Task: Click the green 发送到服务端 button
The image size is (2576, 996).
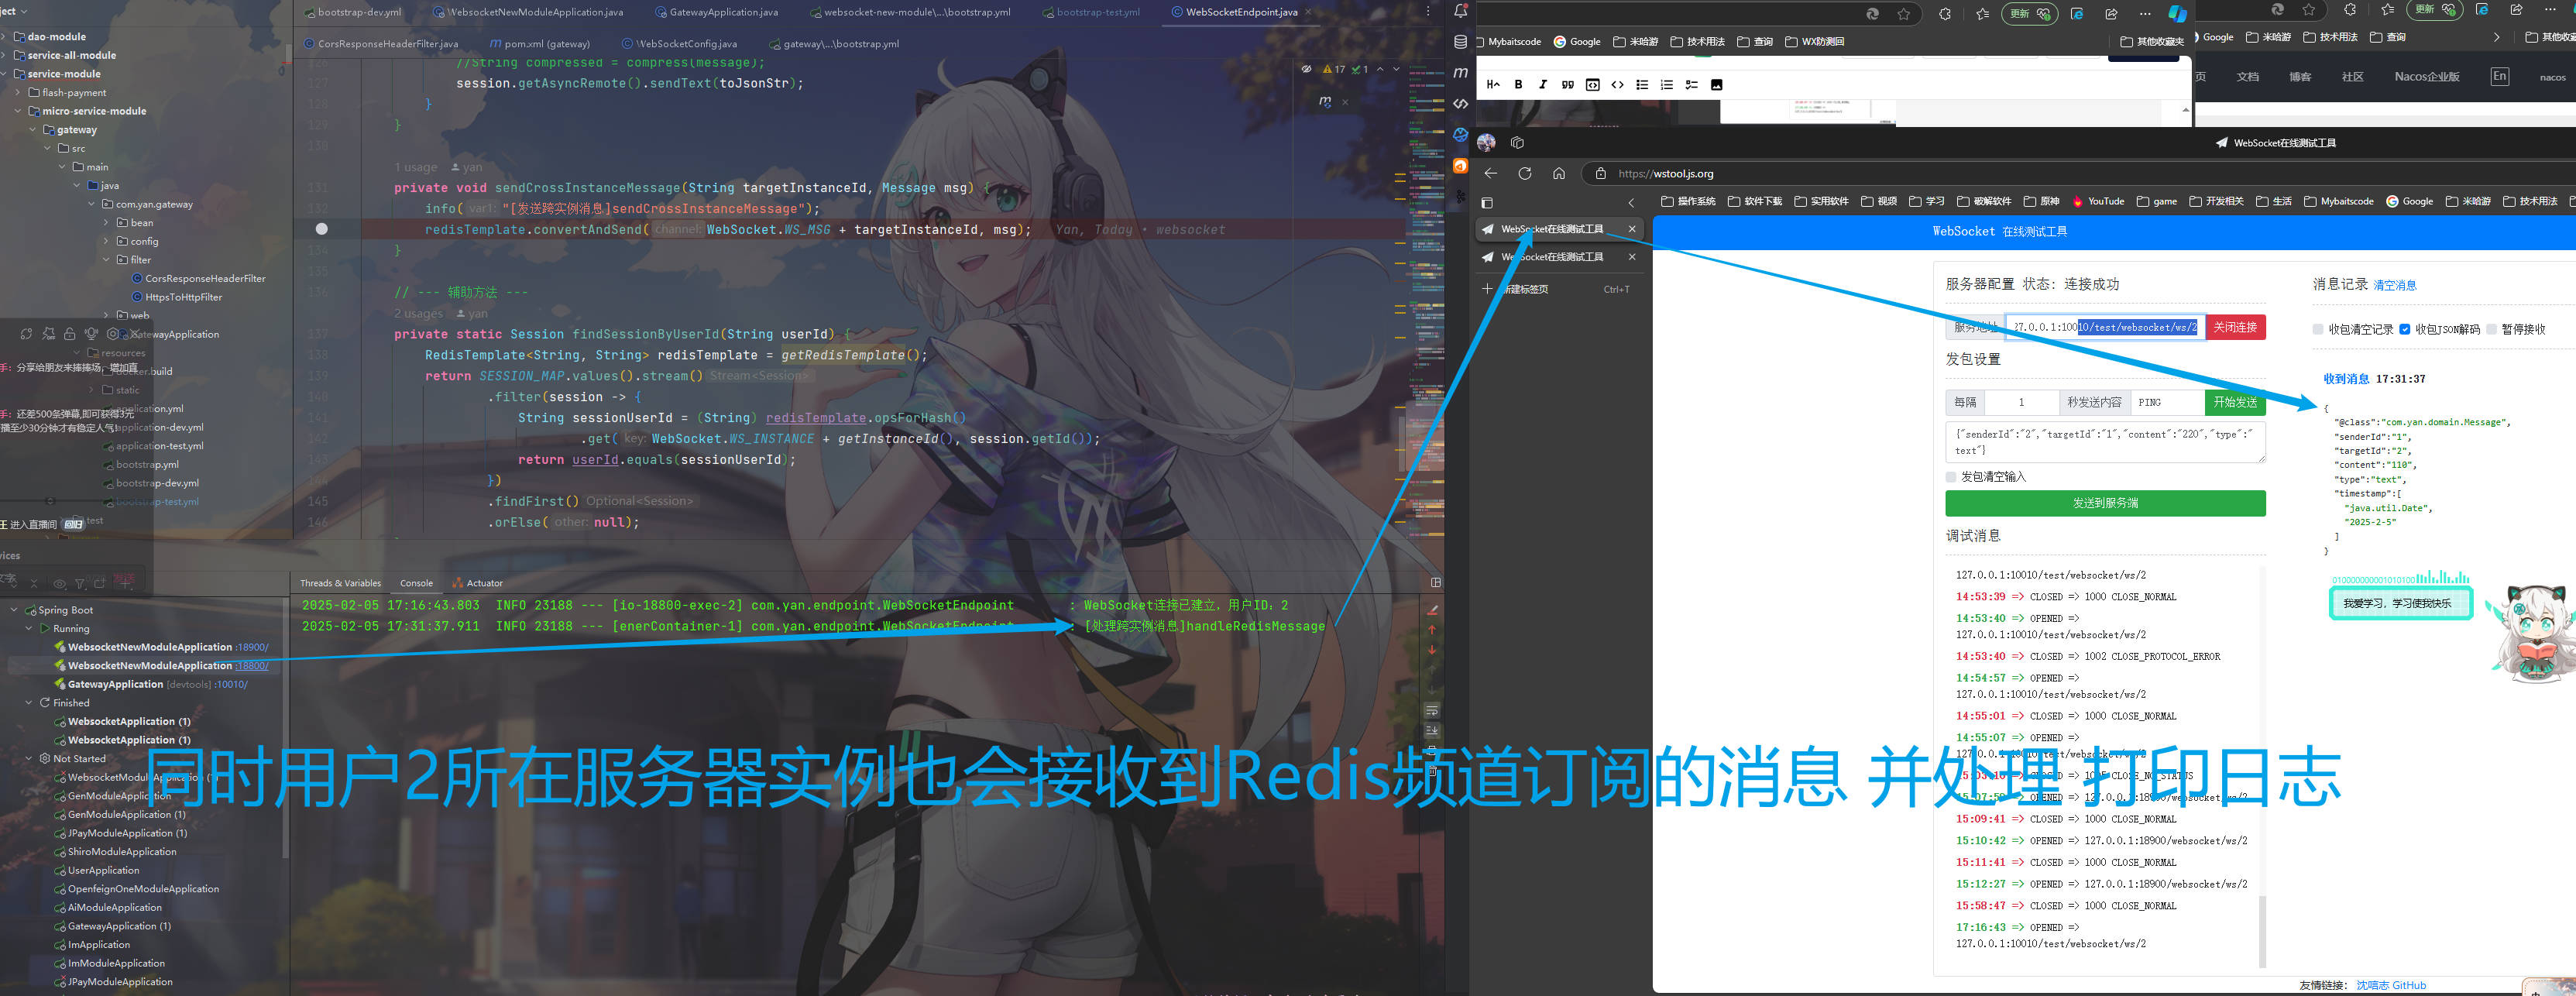Action: [x=2106, y=503]
